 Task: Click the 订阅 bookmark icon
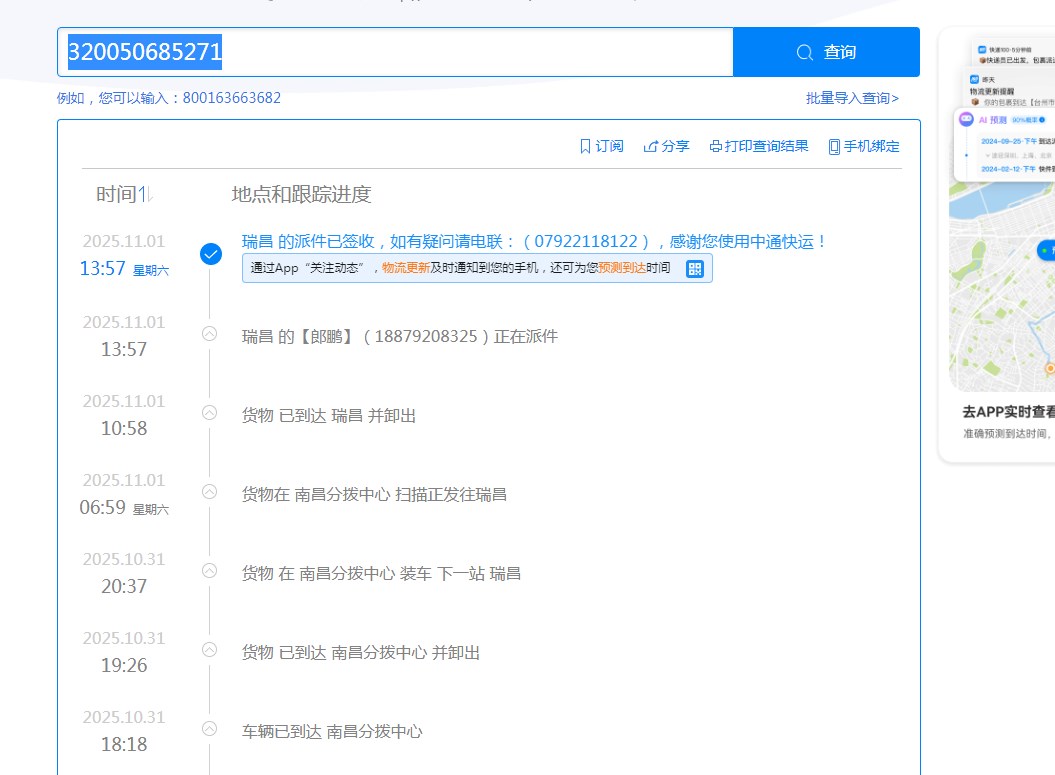coord(585,146)
